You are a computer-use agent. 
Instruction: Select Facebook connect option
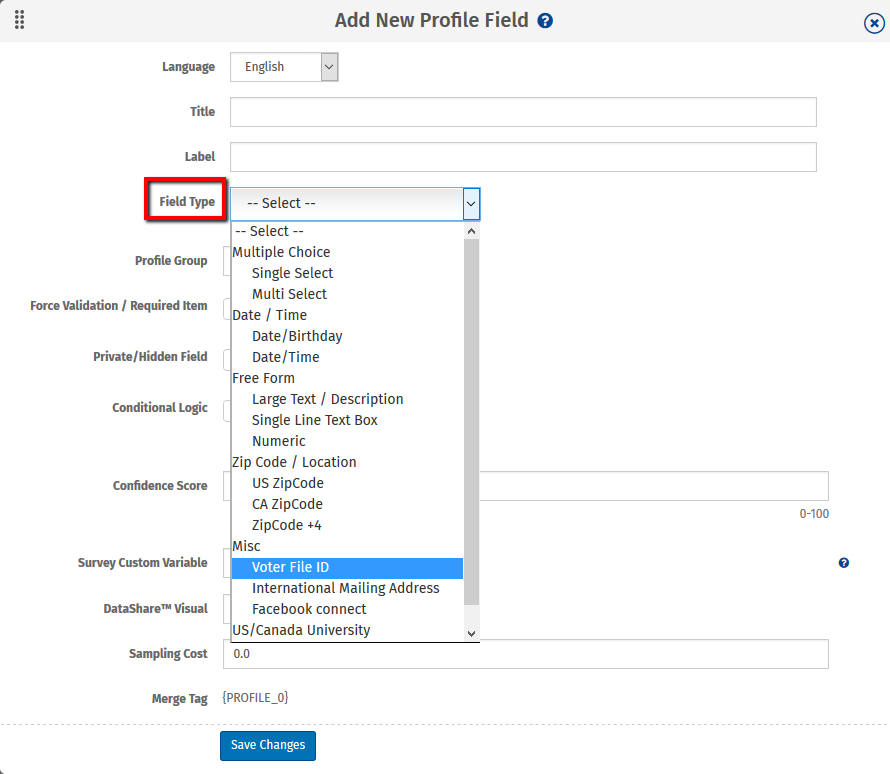tap(309, 609)
